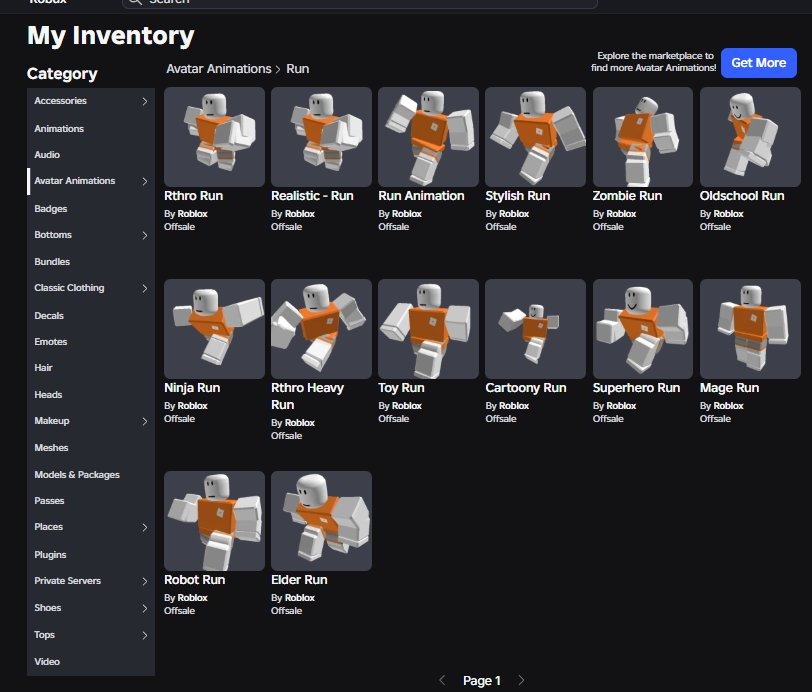The height and width of the screenshot is (692, 812).
Task: Open the Ninja Run animation thumbnail
Action: click(x=214, y=329)
